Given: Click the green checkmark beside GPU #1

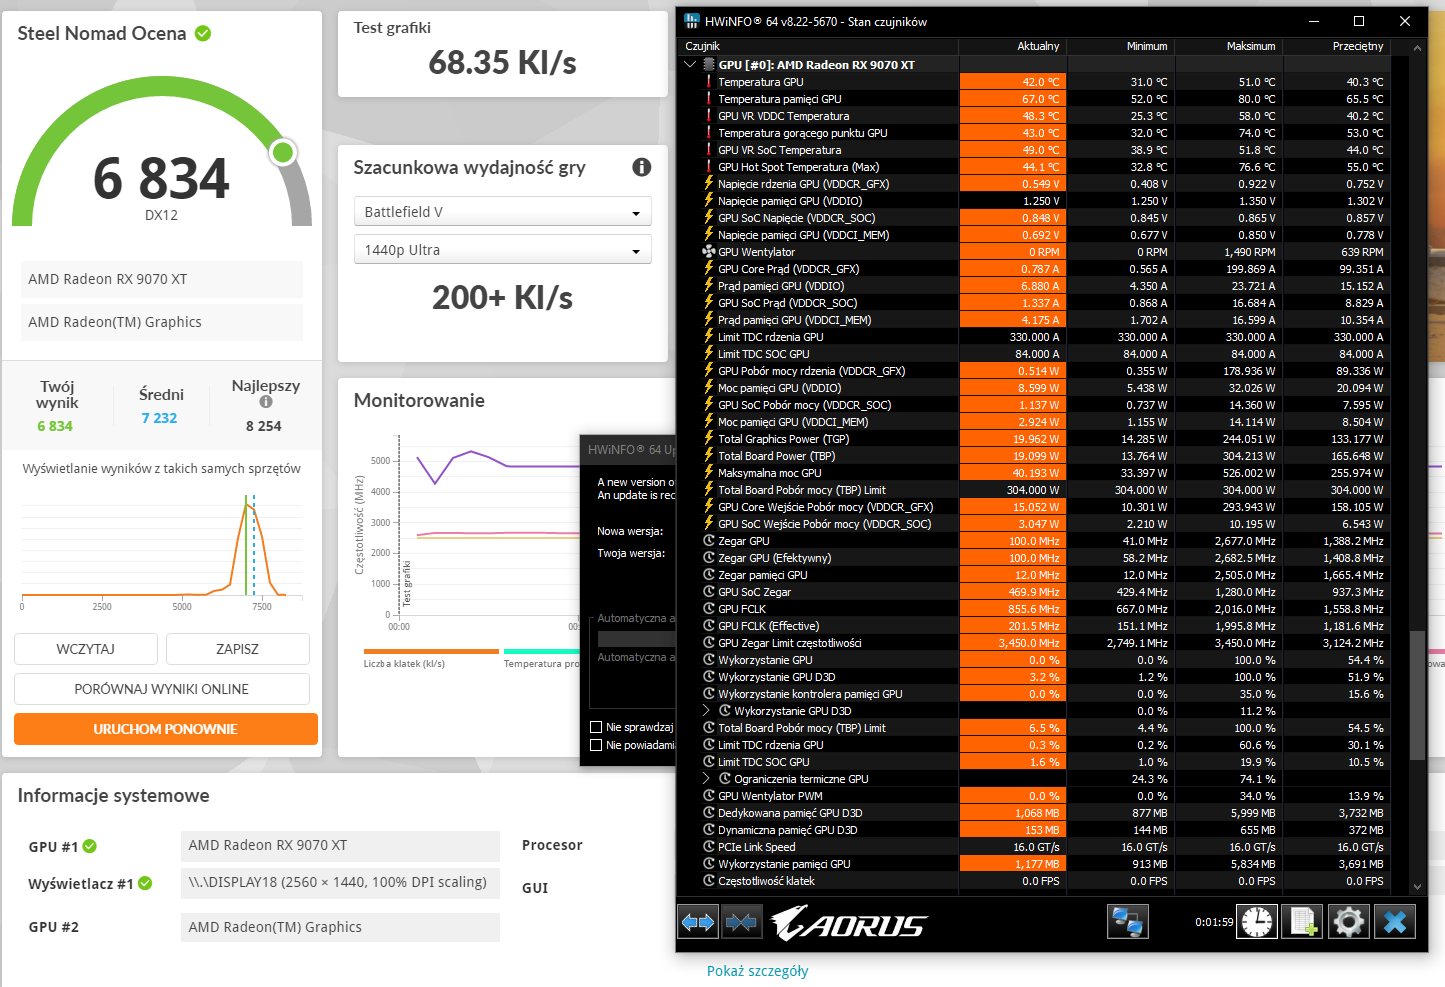Looking at the screenshot, I should [x=90, y=846].
